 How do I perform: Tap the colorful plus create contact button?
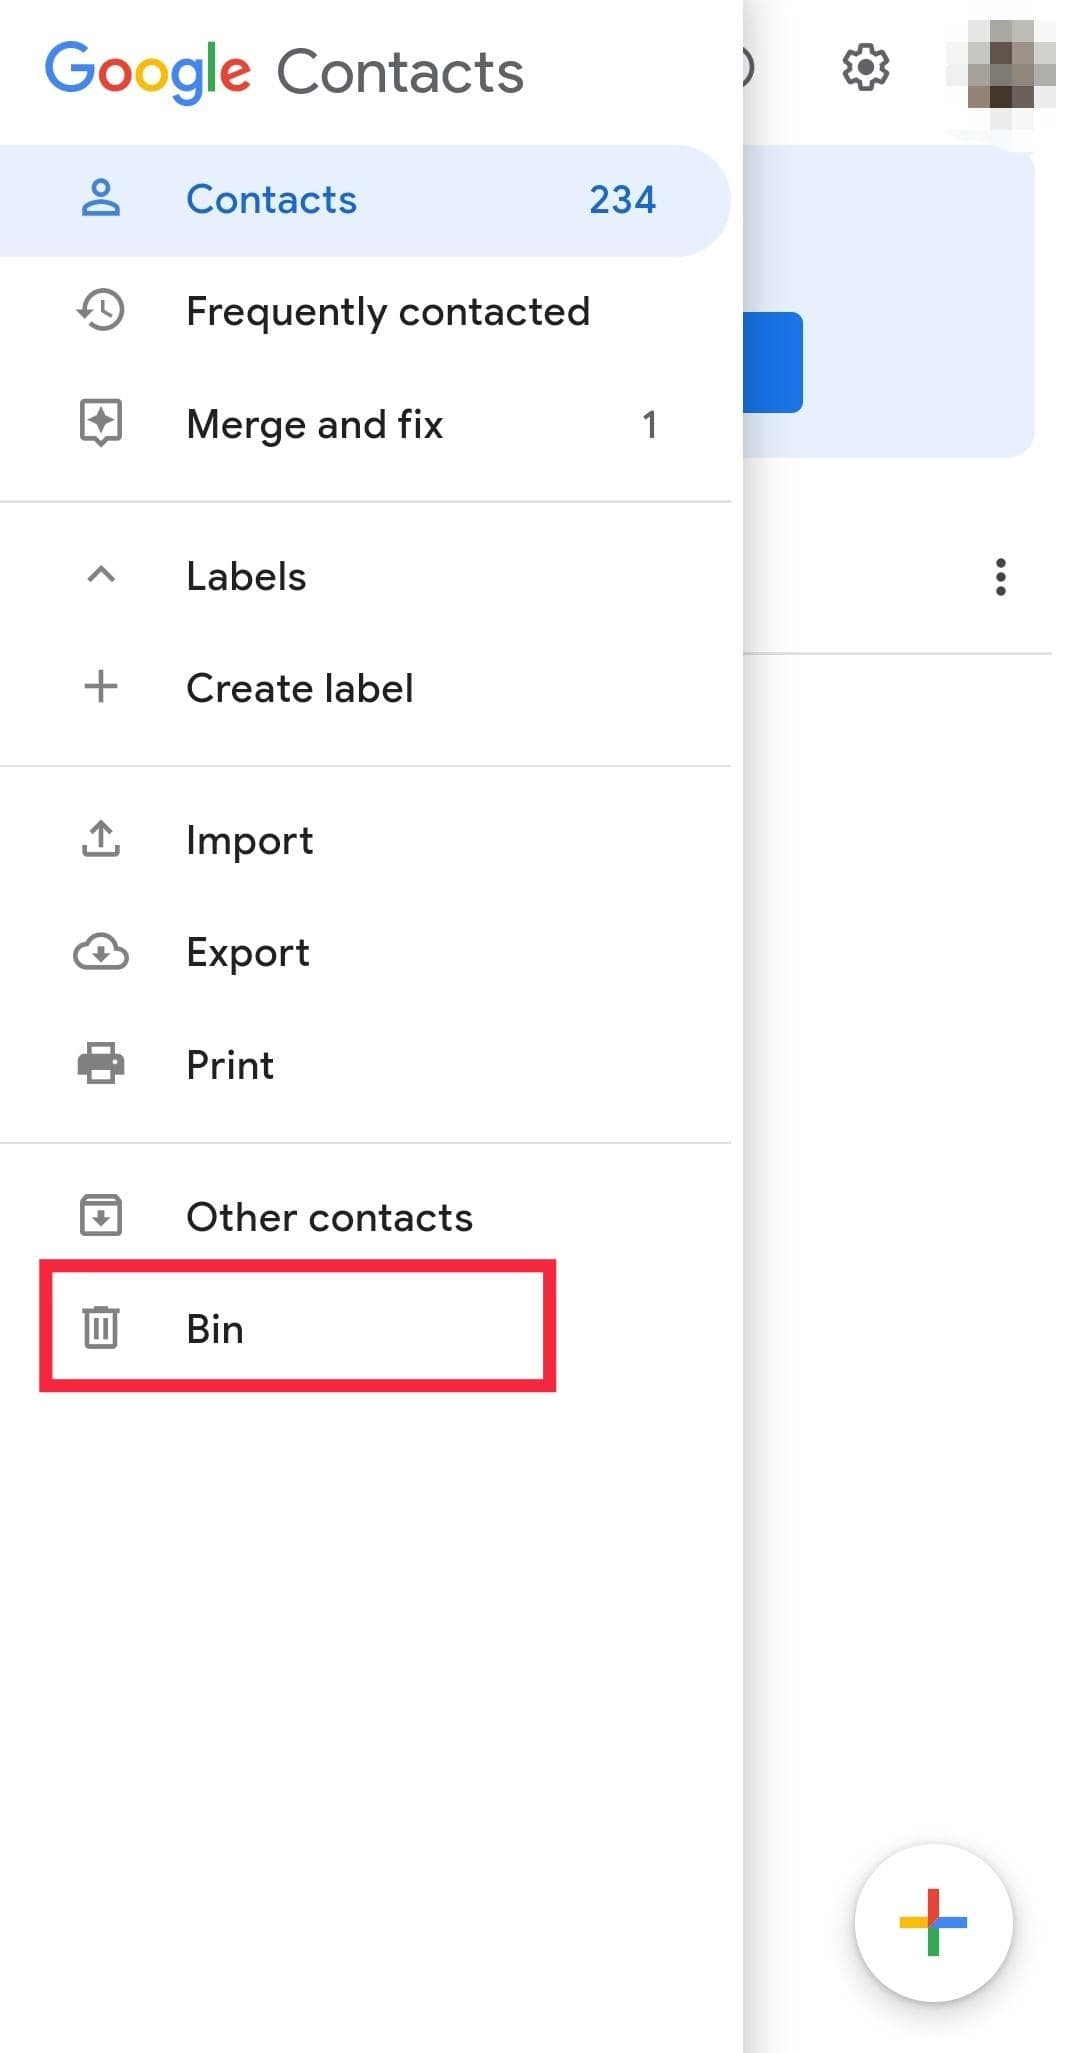[x=934, y=1922]
